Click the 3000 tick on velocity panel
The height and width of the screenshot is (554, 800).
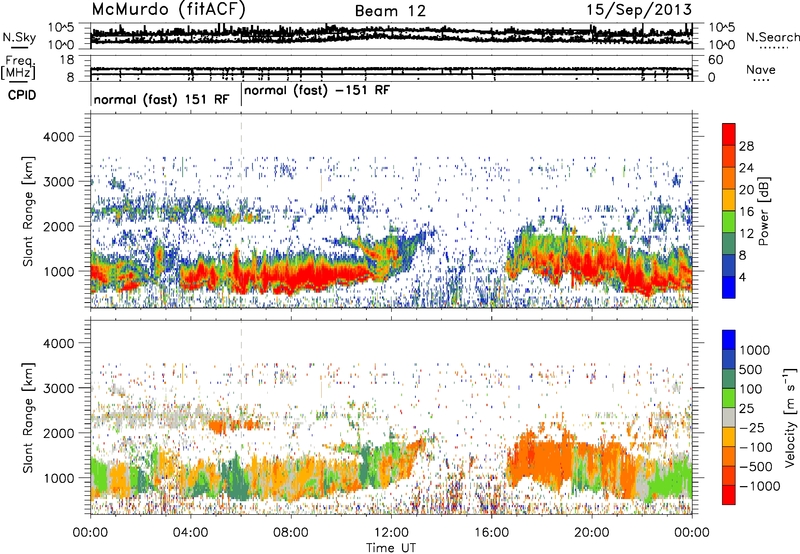click(58, 388)
